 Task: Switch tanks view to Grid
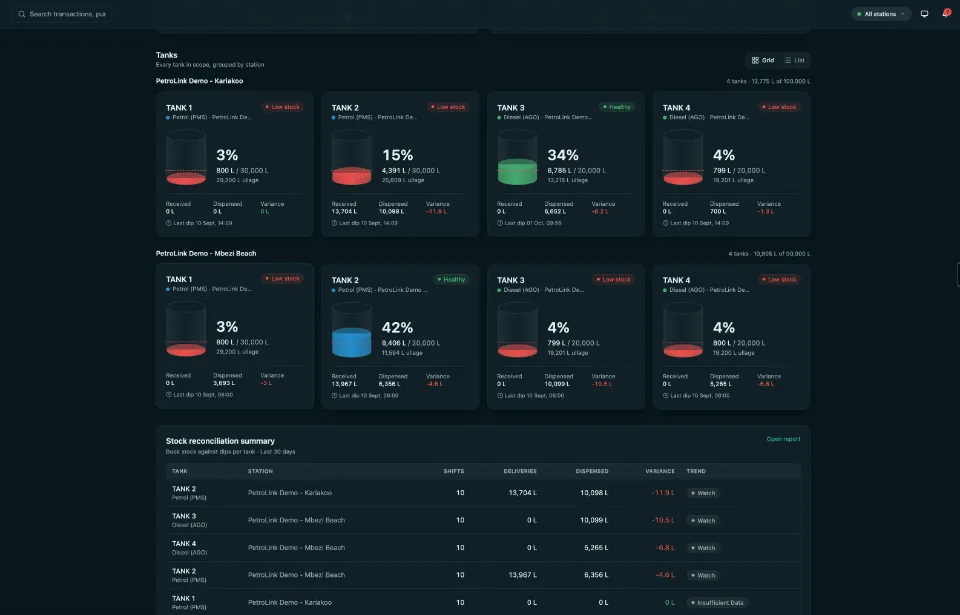coord(763,60)
